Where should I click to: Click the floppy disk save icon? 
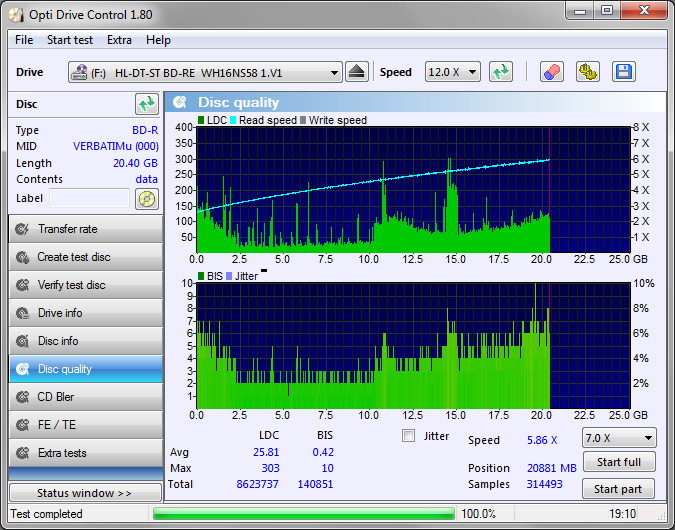[624, 72]
